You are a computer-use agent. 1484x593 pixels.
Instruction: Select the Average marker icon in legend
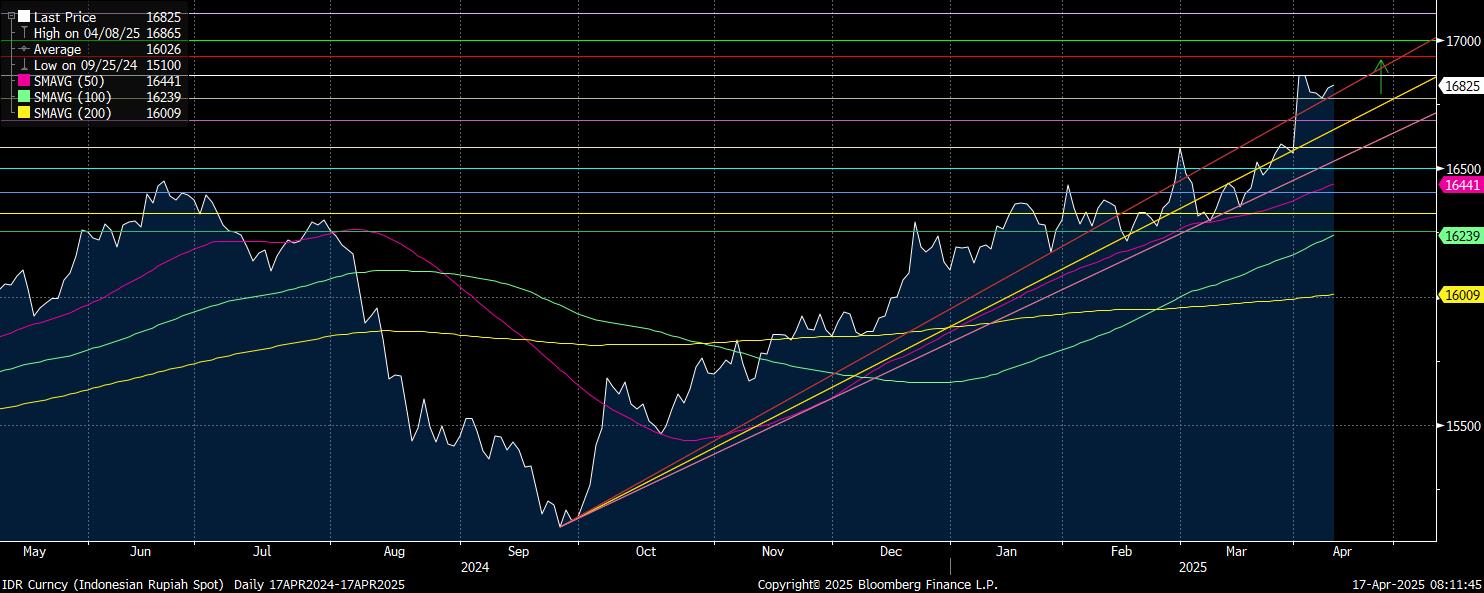coord(24,49)
